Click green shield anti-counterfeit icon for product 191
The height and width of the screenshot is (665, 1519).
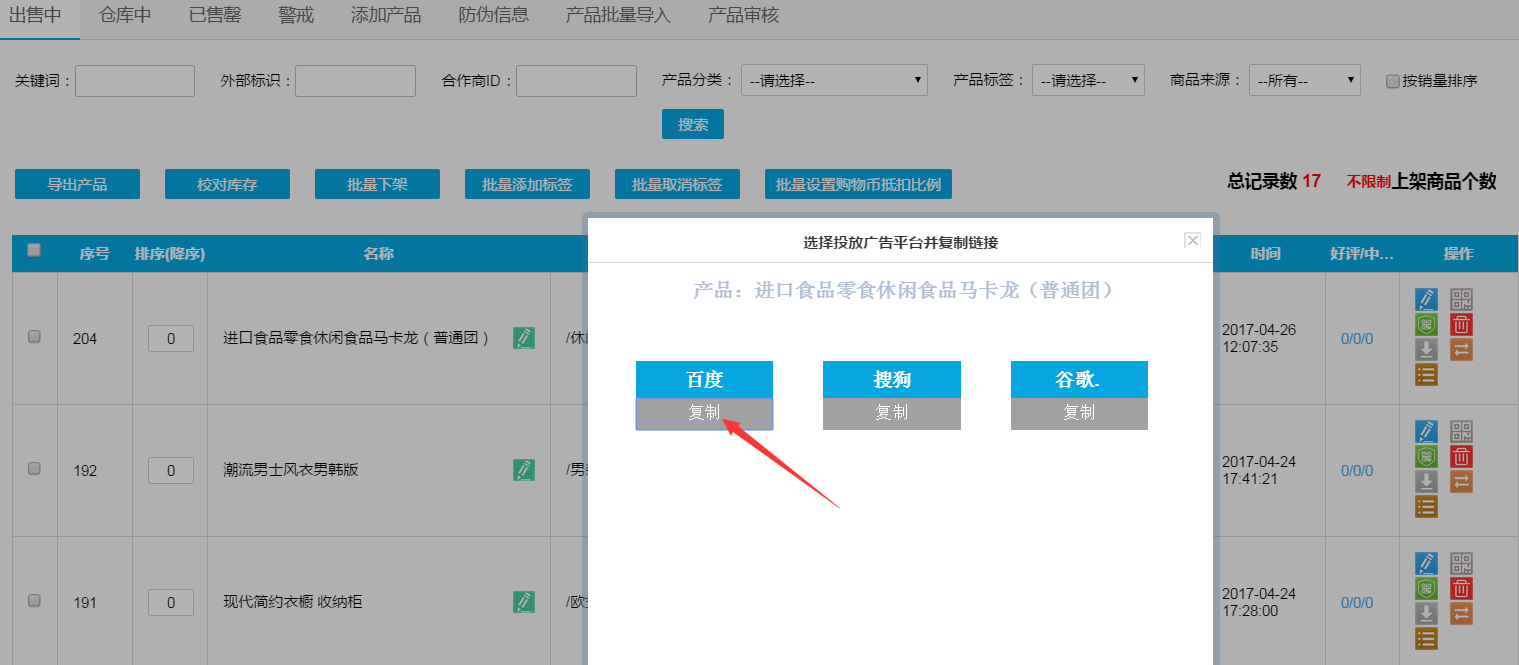(x=1426, y=589)
